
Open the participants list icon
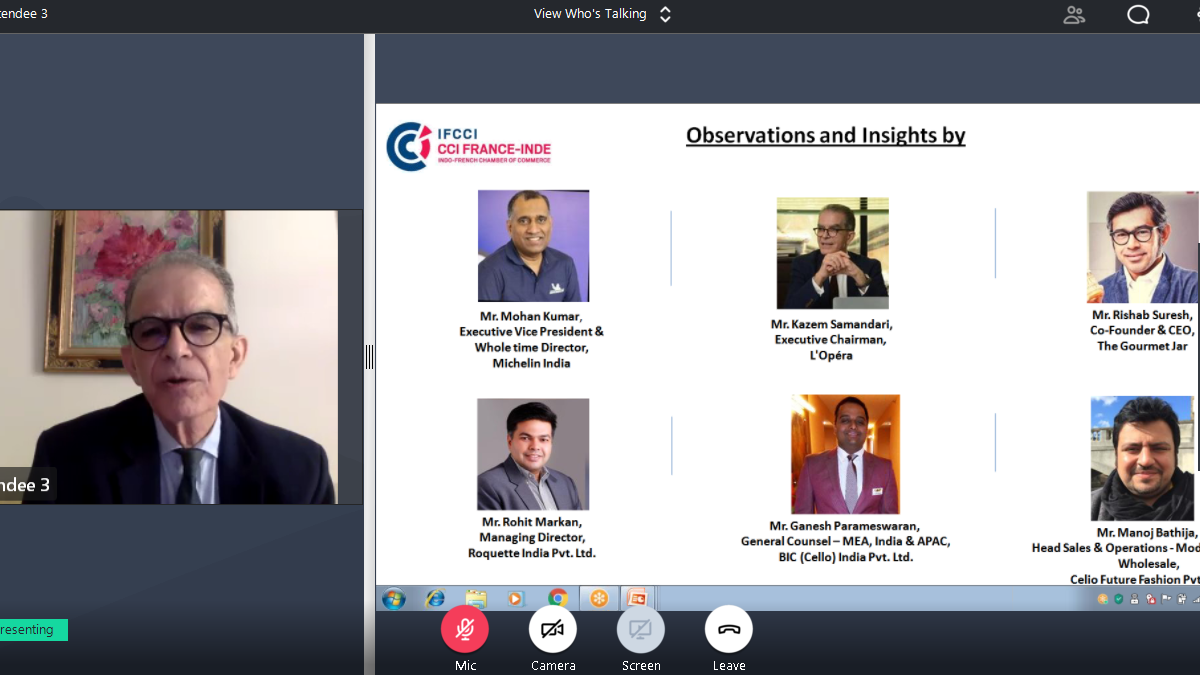point(1074,15)
